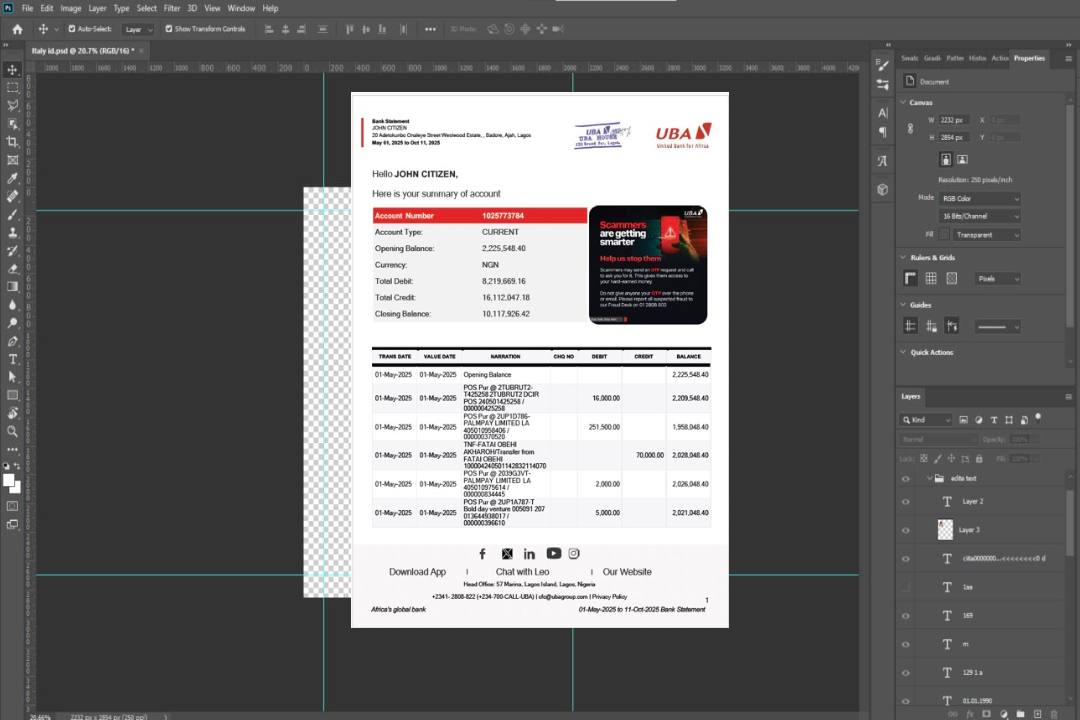The image size is (1080, 720).
Task: Open the RGB Color mode dropdown
Action: click(x=979, y=198)
